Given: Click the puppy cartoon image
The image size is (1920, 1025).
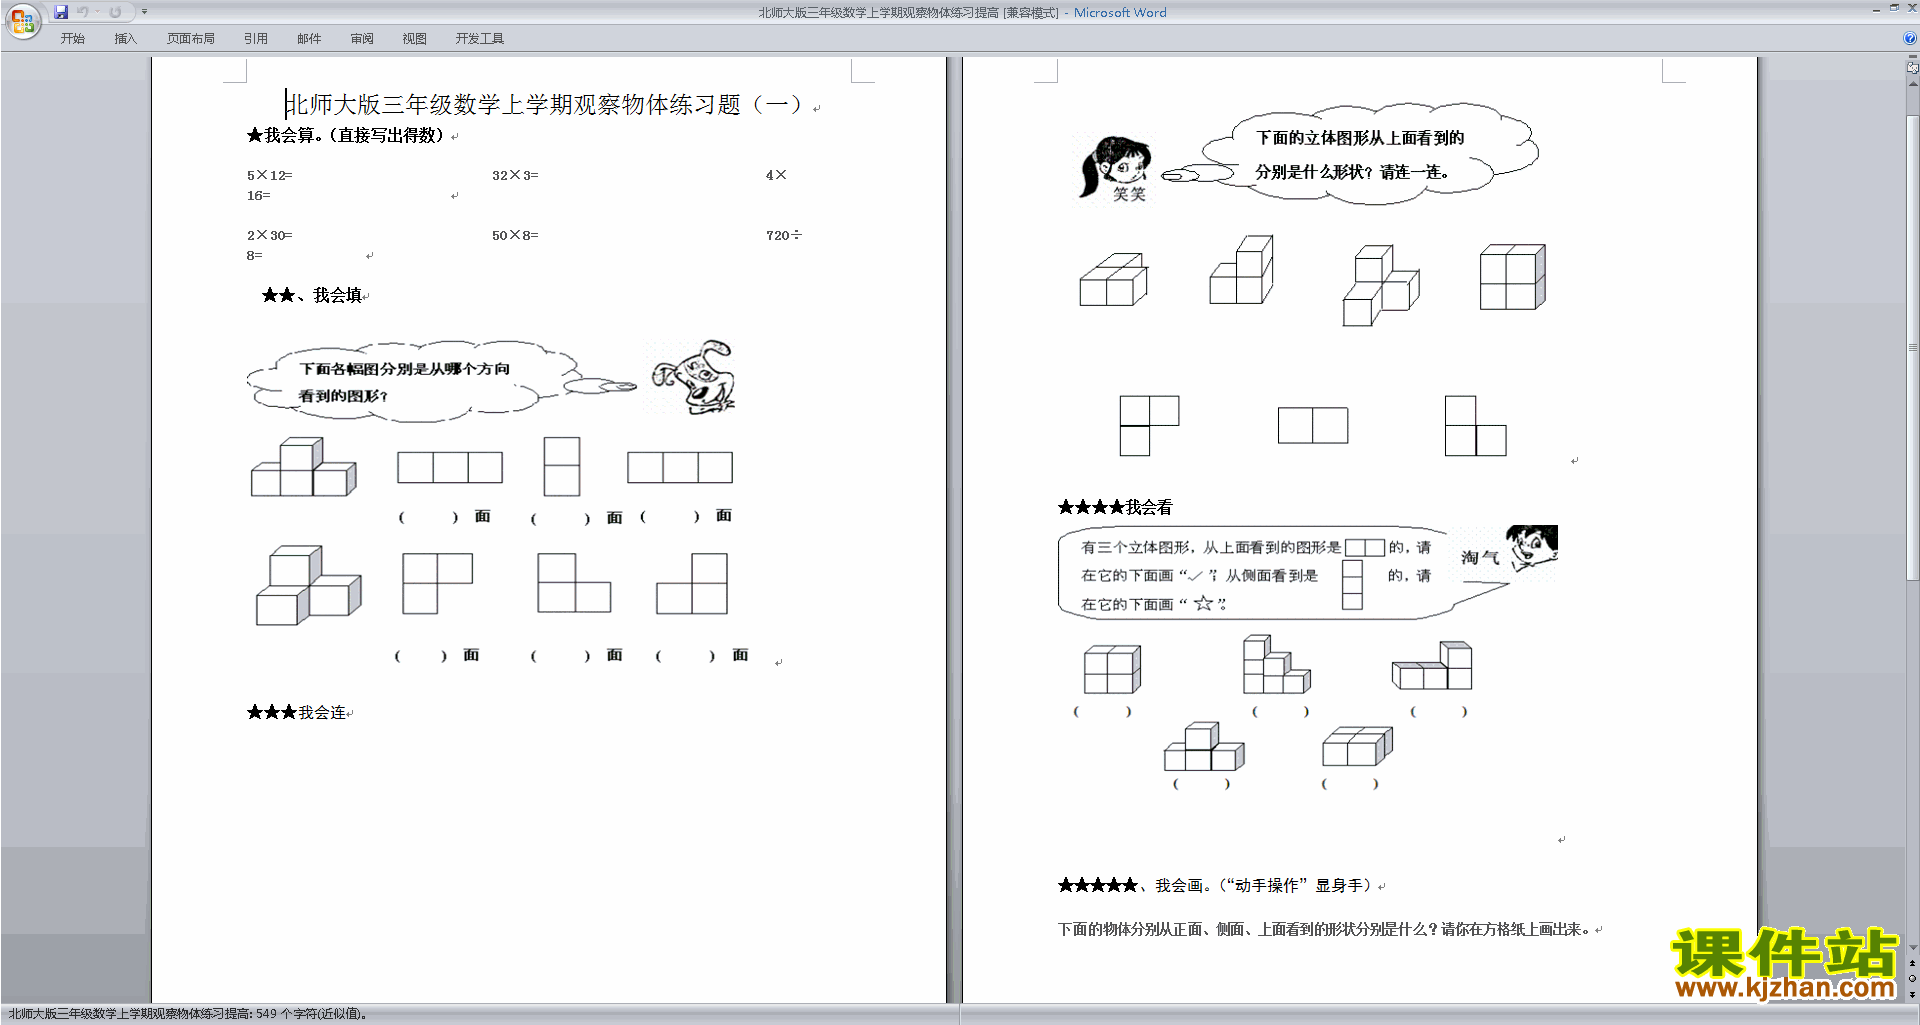Looking at the screenshot, I should point(693,377).
